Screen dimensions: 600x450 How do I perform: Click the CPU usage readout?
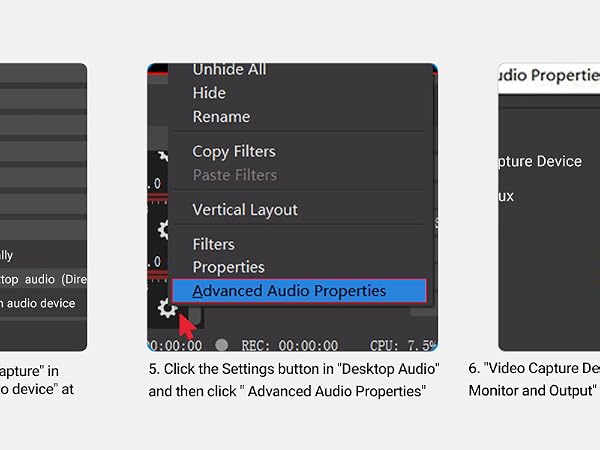(x=403, y=346)
